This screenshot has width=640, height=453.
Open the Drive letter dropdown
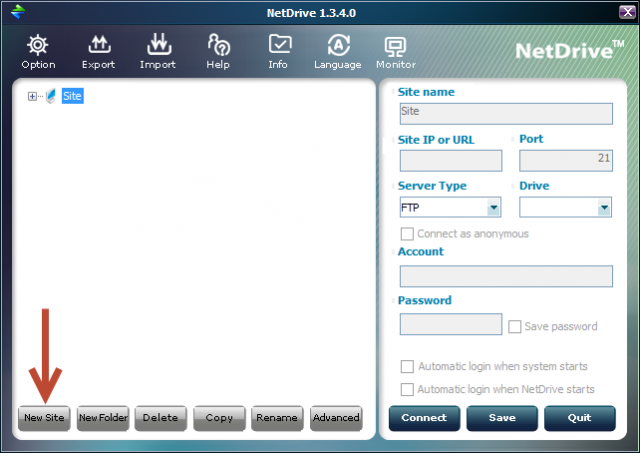[x=565, y=207]
